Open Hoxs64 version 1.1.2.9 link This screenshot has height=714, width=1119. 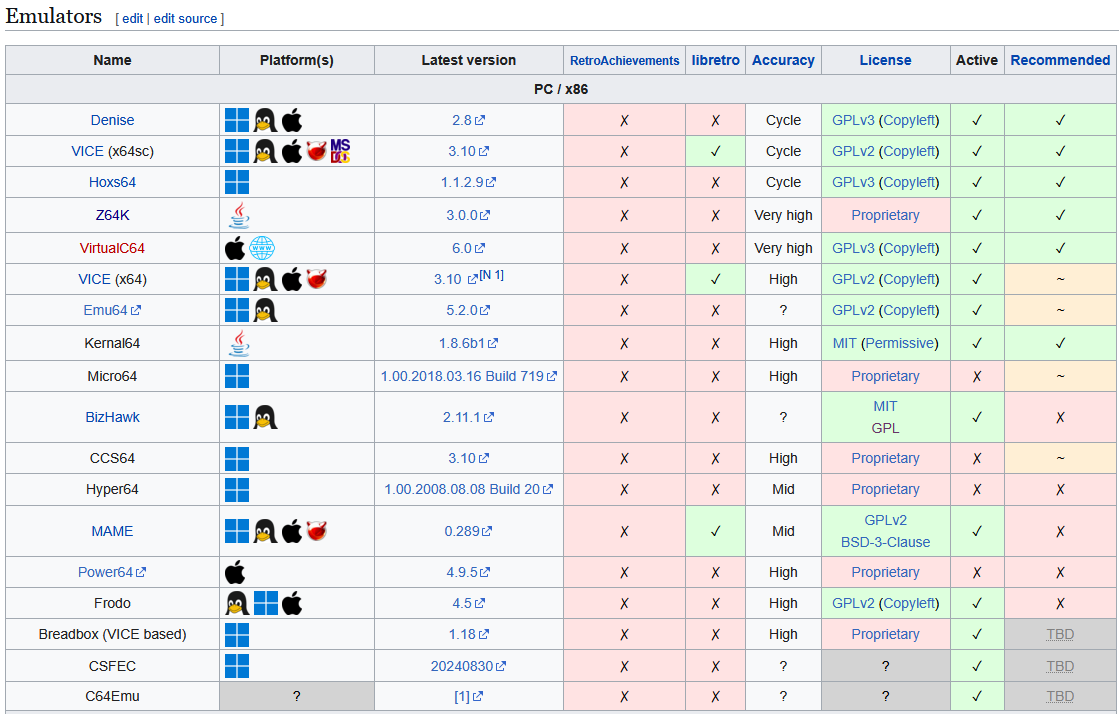click(468, 182)
